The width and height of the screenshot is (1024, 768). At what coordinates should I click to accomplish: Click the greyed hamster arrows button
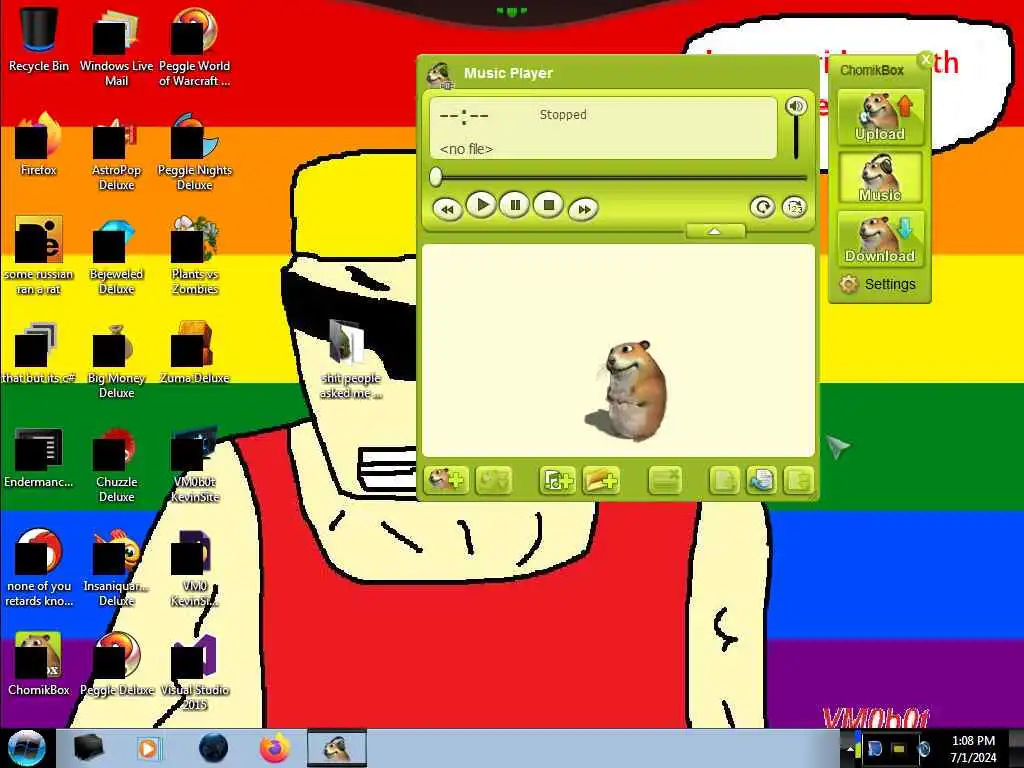coord(494,481)
